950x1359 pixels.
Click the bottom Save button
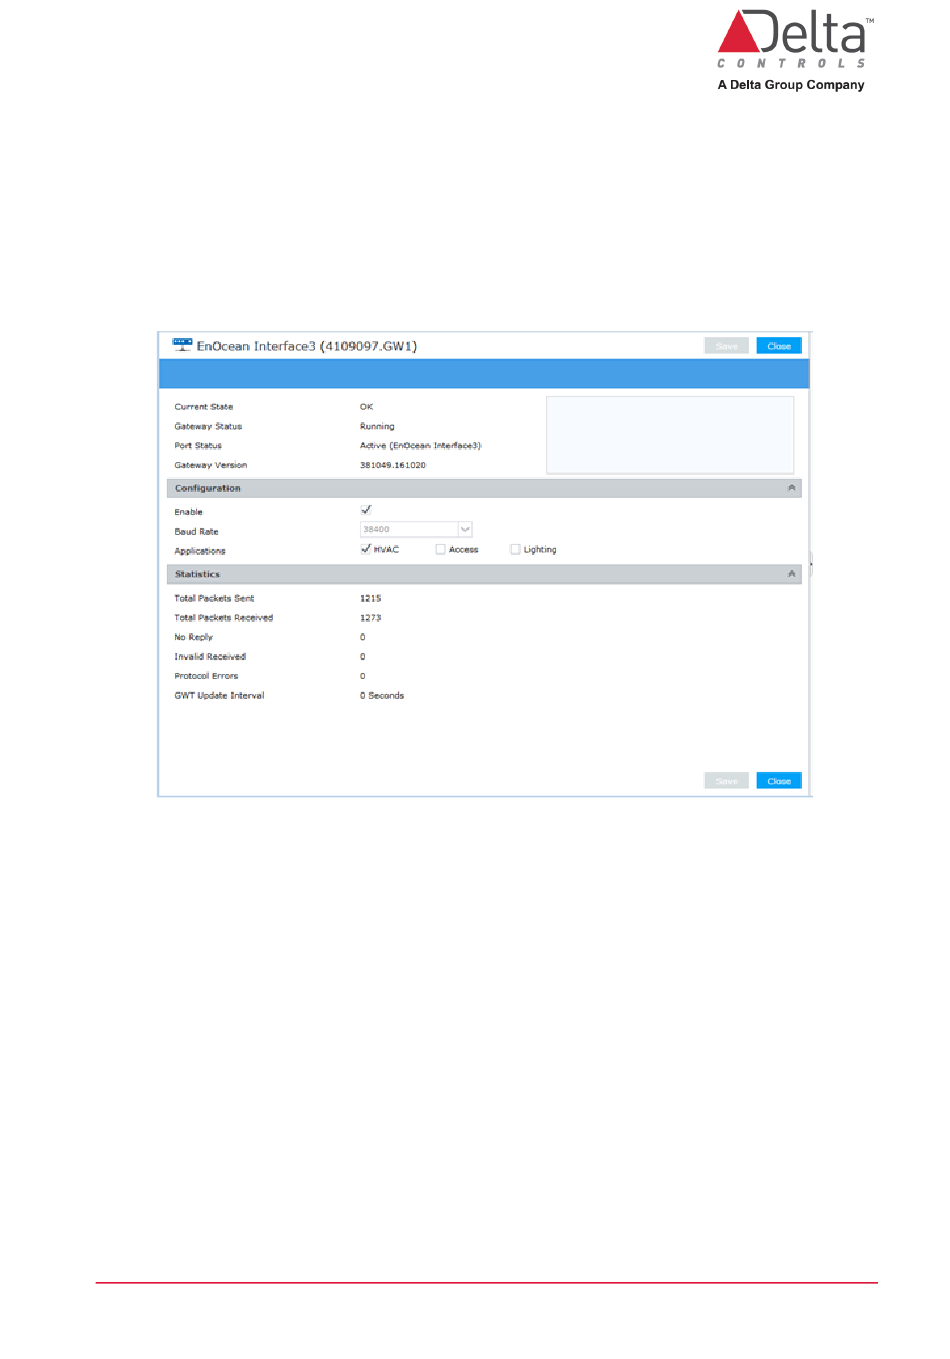point(726,781)
